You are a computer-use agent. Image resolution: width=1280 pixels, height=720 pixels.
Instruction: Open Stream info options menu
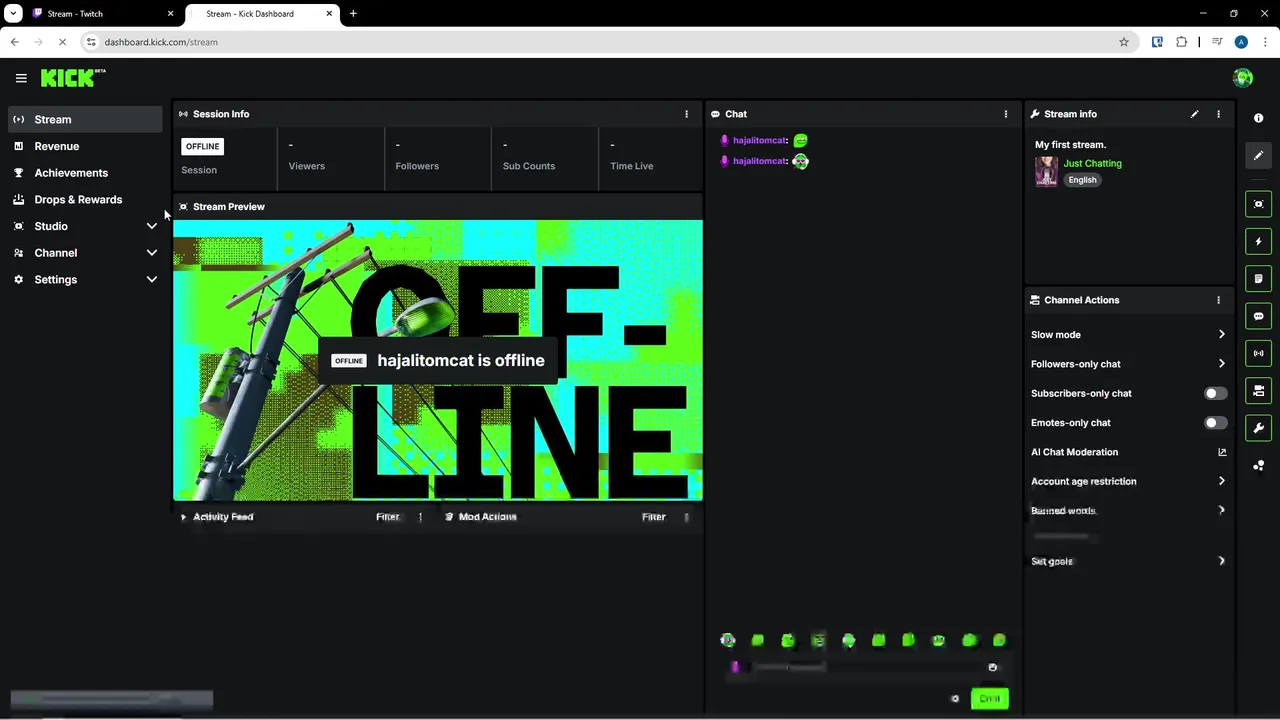tap(1218, 114)
